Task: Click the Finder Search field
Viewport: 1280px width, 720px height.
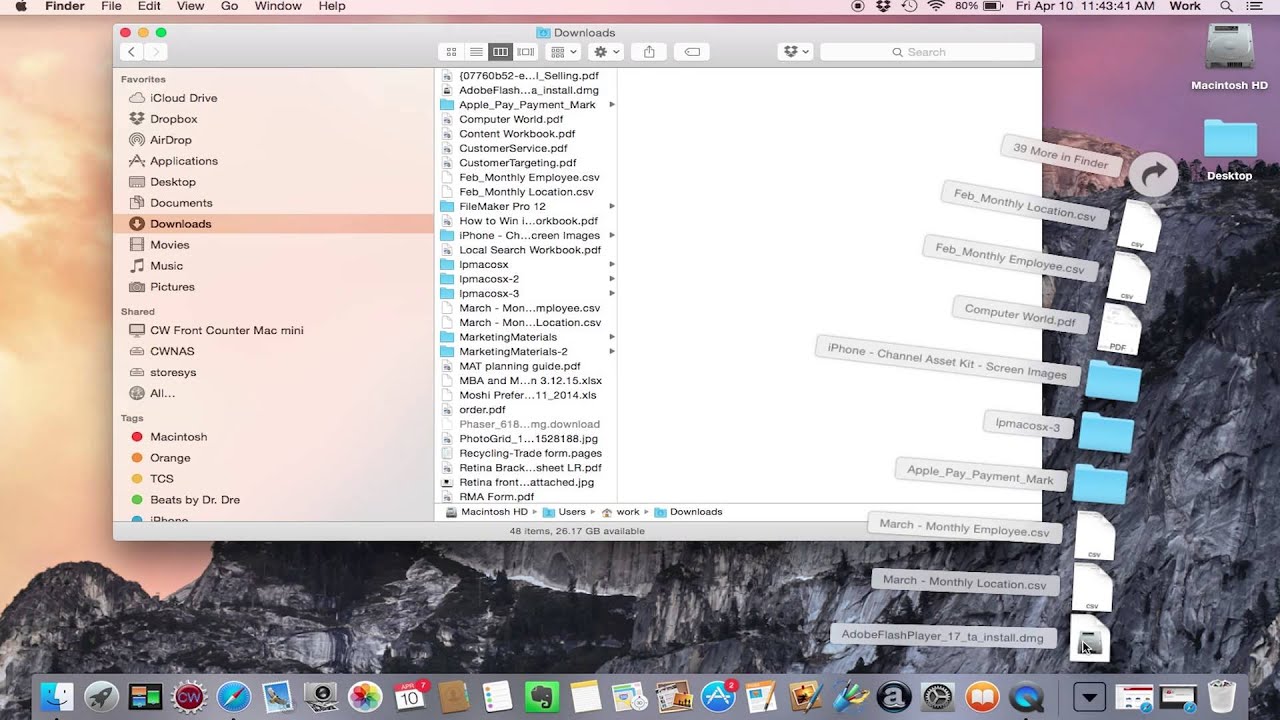Action: (x=928, y=52)
